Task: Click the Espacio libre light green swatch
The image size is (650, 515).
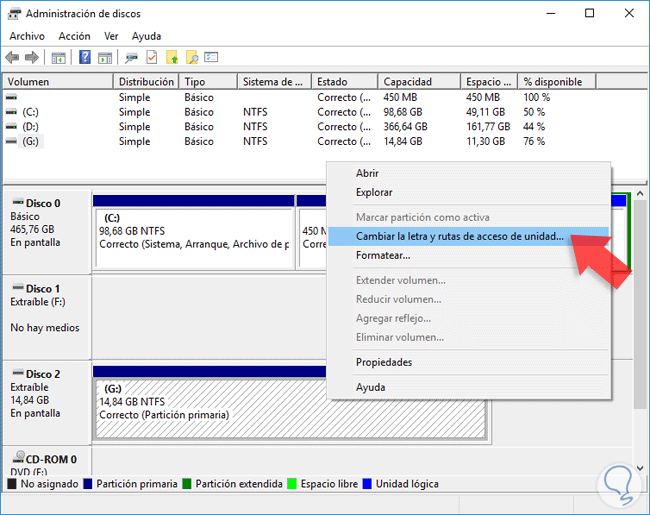Action: [x=292, y=484]
